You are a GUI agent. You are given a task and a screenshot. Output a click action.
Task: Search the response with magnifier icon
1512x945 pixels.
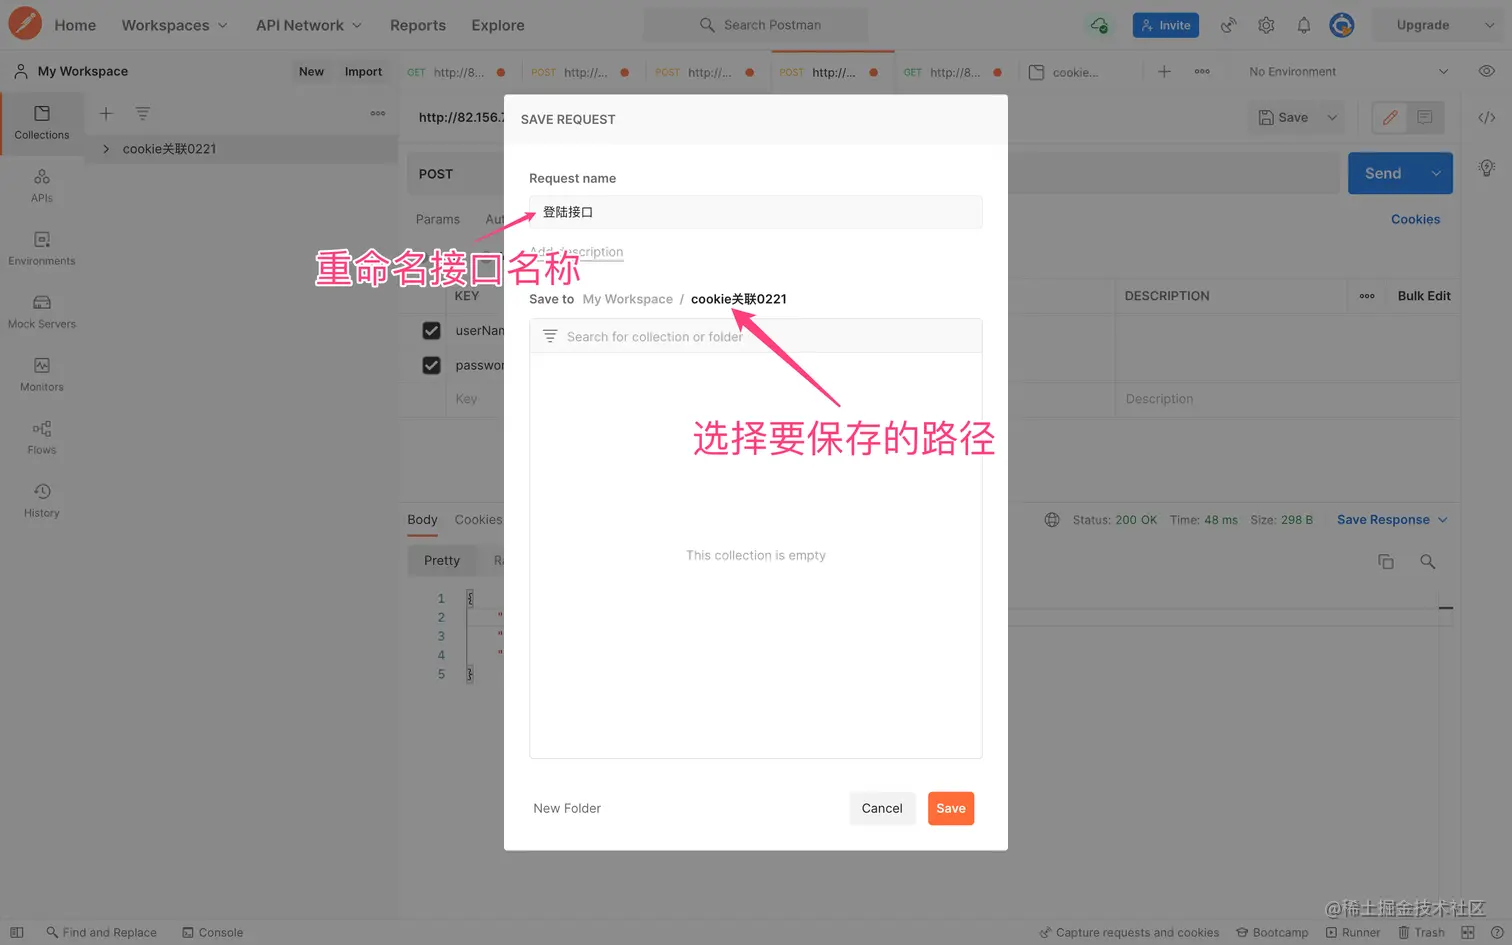coord(1428,562)
